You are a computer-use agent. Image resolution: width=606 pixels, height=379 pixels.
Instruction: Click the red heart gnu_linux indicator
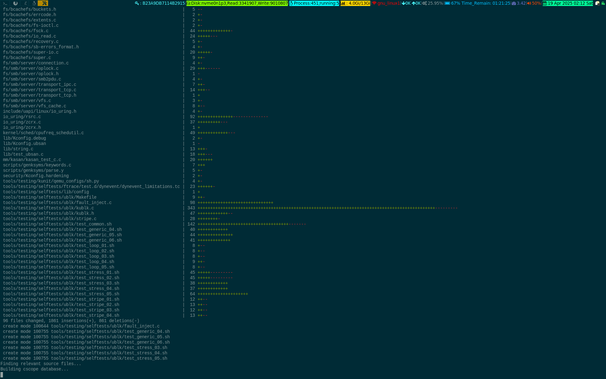[x=386, y=3]
